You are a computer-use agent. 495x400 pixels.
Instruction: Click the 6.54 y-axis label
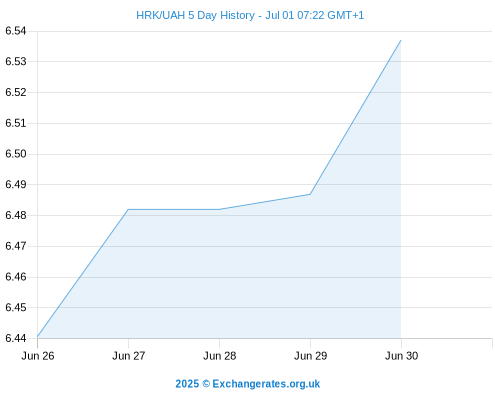(x=16, y=31)
